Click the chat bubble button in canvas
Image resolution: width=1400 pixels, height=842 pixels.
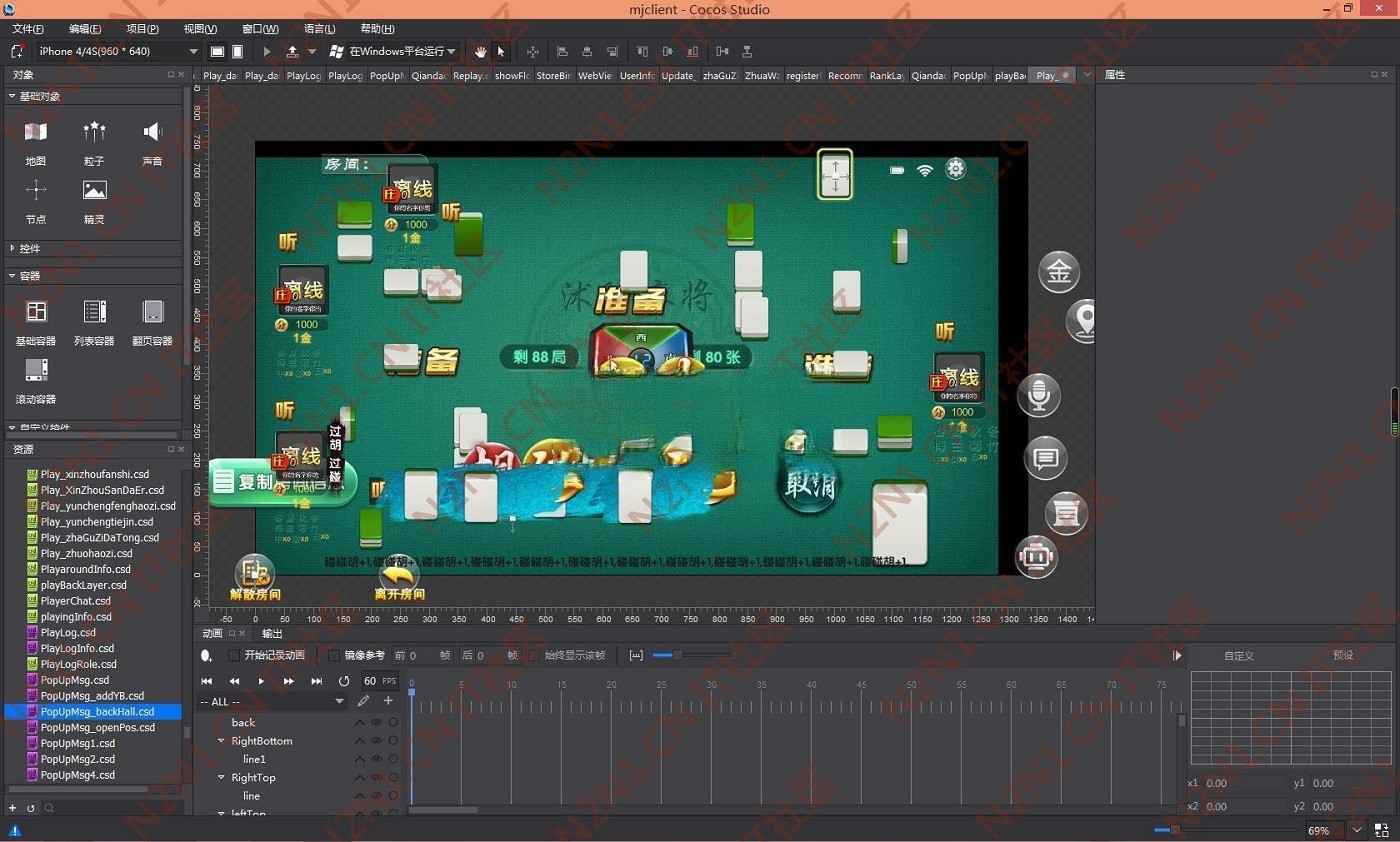1046,458
